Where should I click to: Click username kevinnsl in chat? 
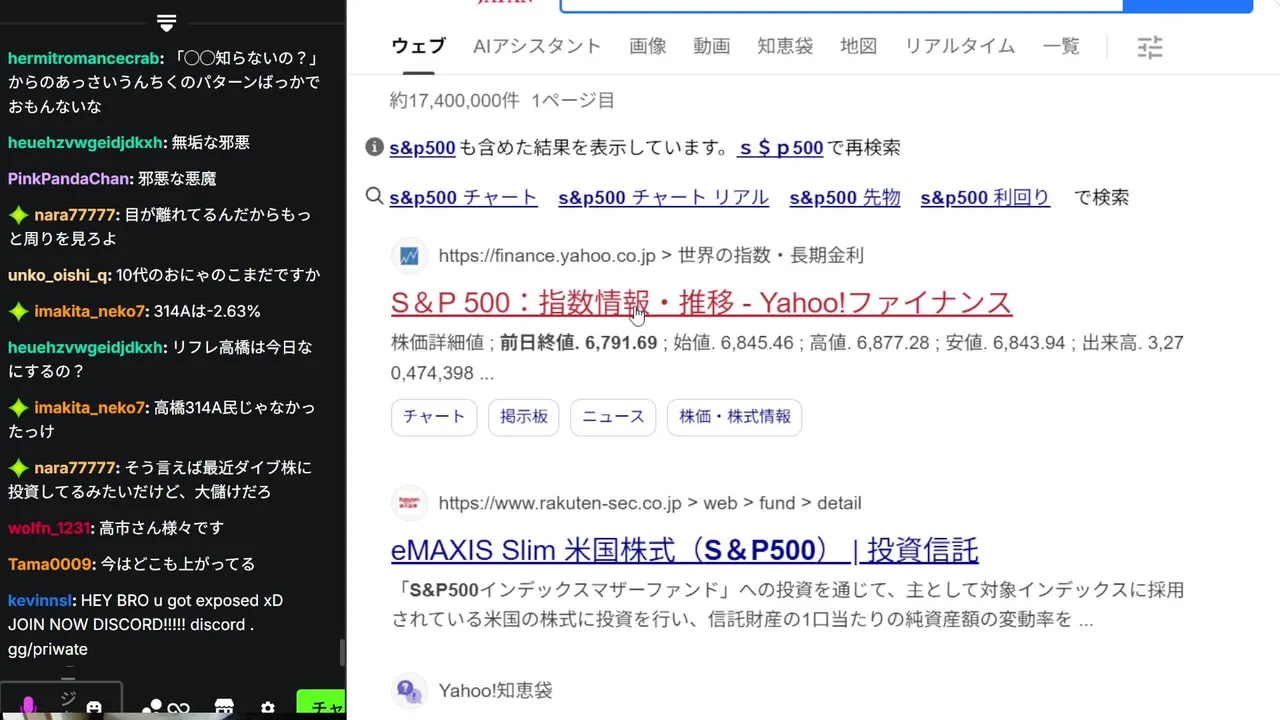coord(40,601)
